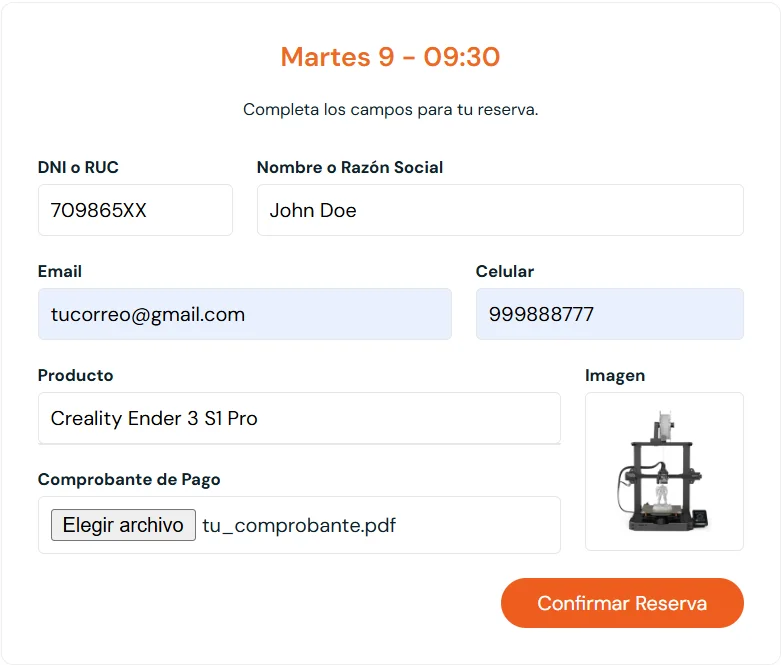This screenshot has height=665, width=781.
Task: Click empty space right of the tu_comprobante.pdf name
Action: 480,525
